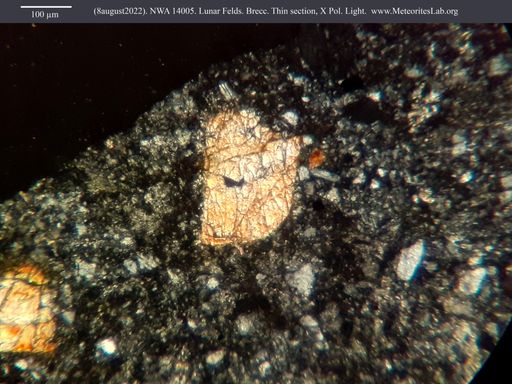Click the NWA 14005 caption text
This screenshot has height=384, width=512.
click(172, 11)
